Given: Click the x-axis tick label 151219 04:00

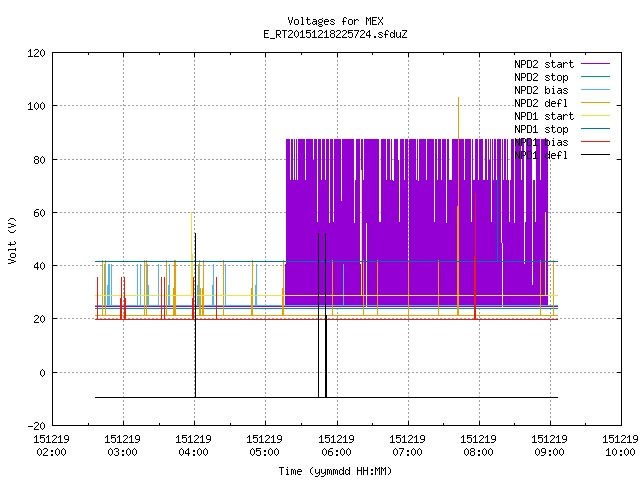Looking at the screenshot, I should coord(193,446).
